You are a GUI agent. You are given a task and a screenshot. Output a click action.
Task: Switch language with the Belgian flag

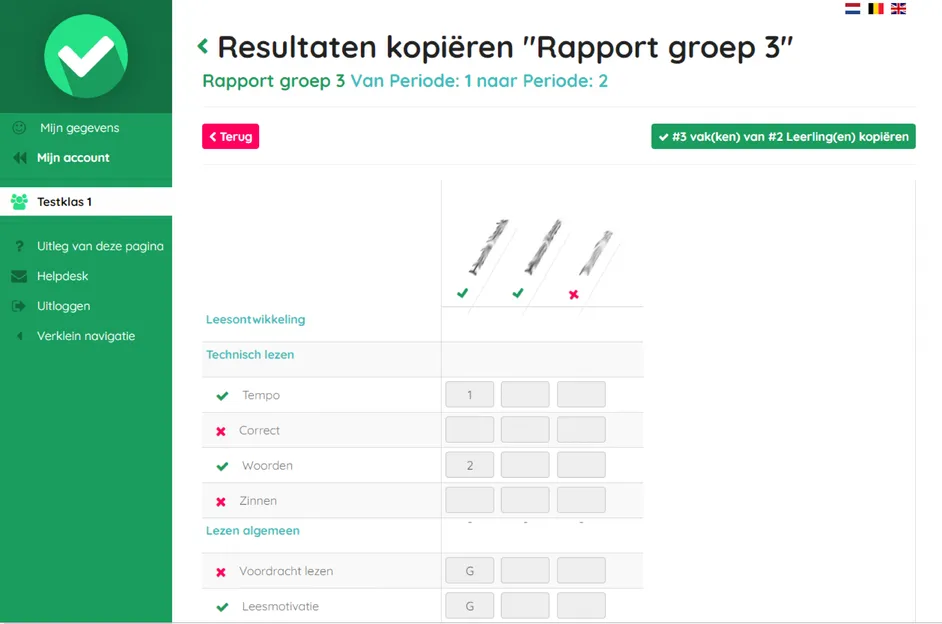[875, 8]
